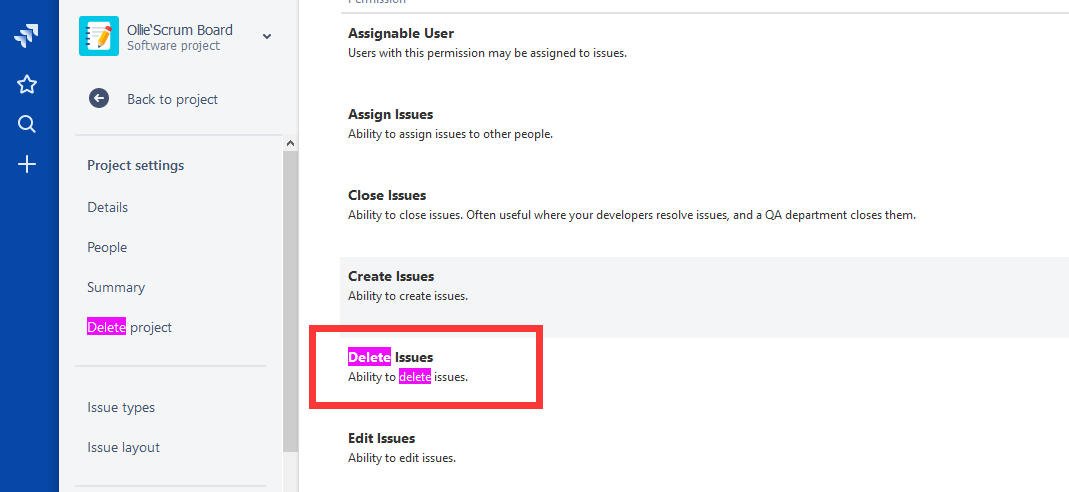1069x492 pixels.
Task: Click the Ollie'Scrum Board project avatar
Action: pos(99,36)
